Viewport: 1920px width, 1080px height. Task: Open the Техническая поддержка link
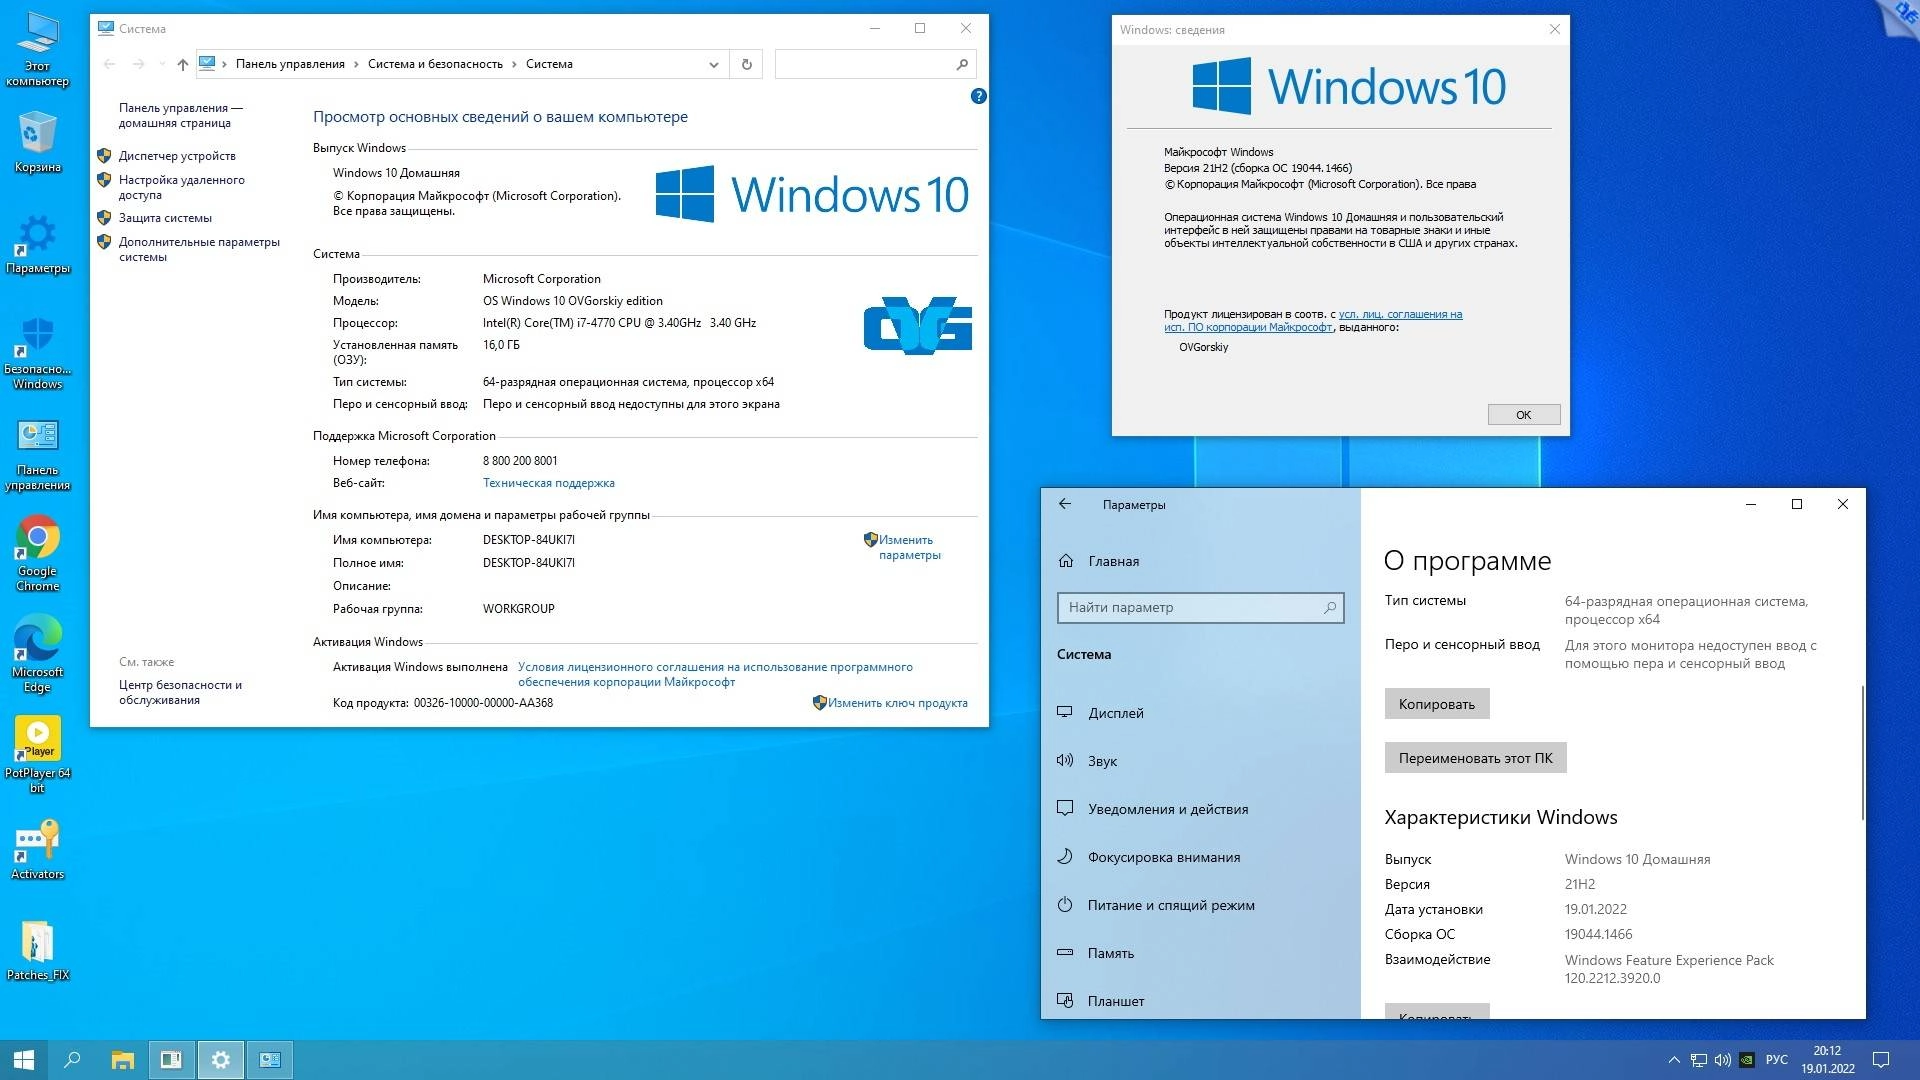tap(548, 482)
